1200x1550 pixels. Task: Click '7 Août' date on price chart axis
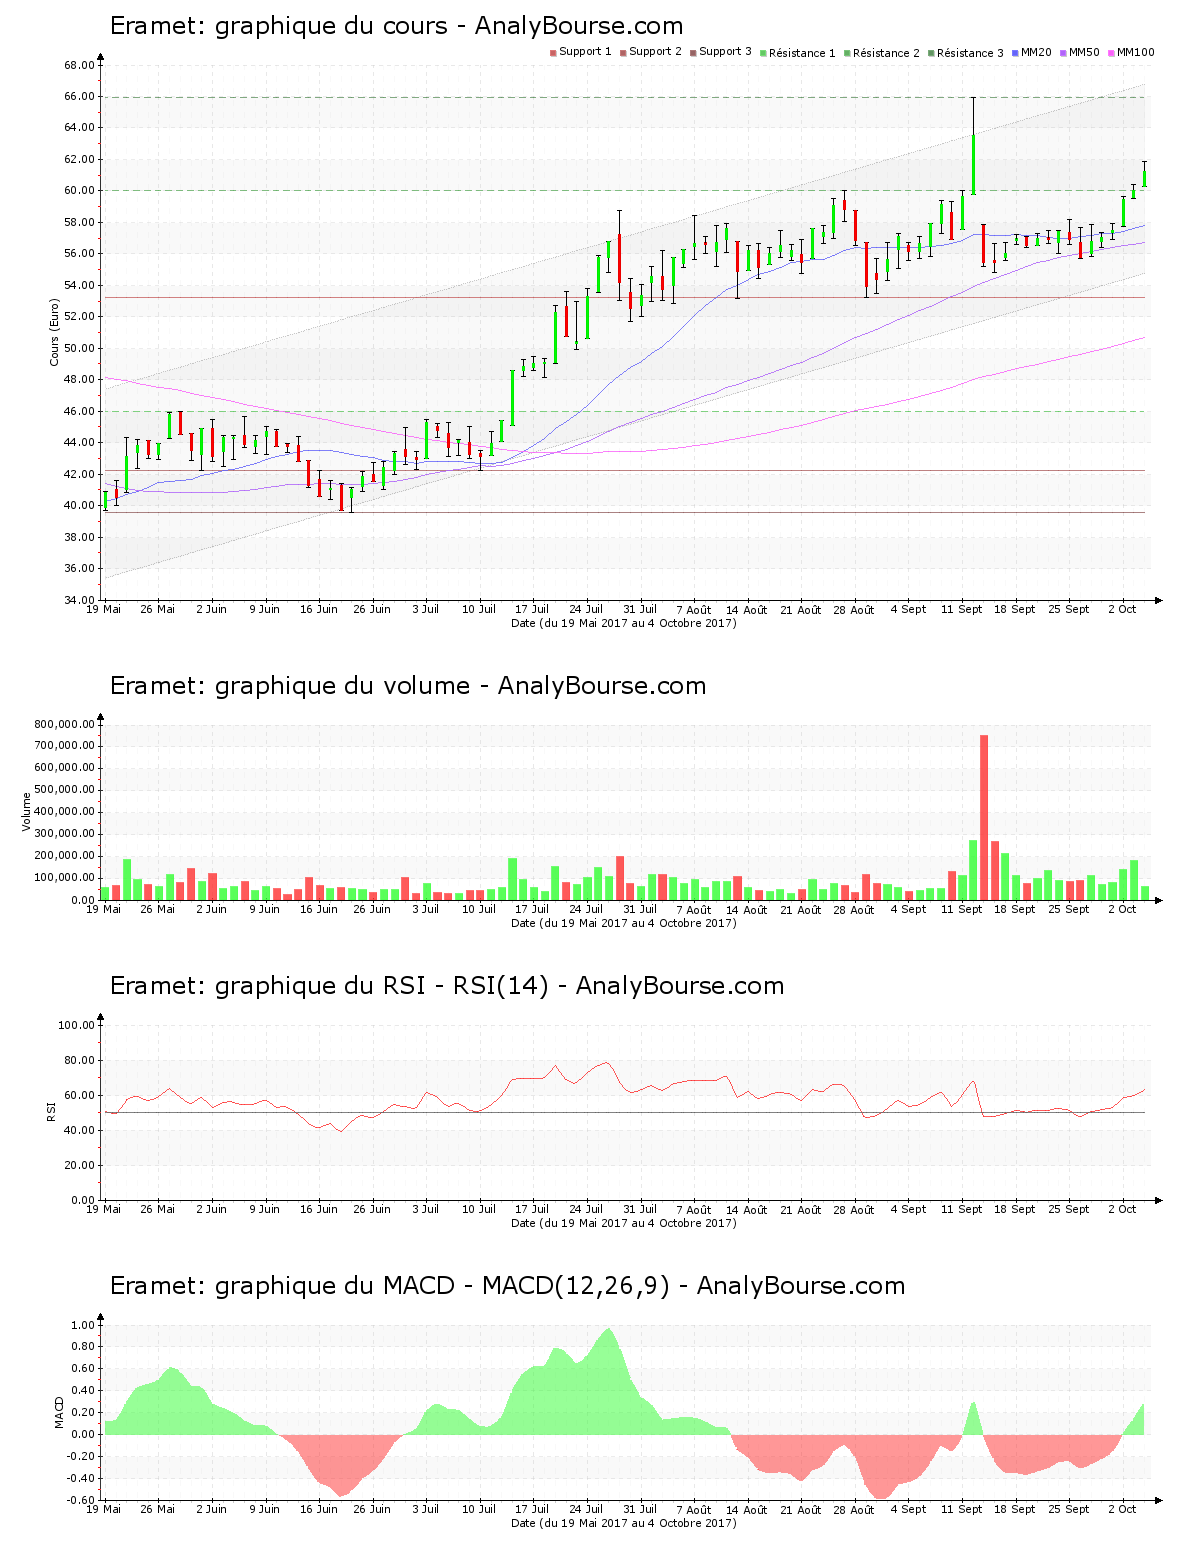pos(693,609)
